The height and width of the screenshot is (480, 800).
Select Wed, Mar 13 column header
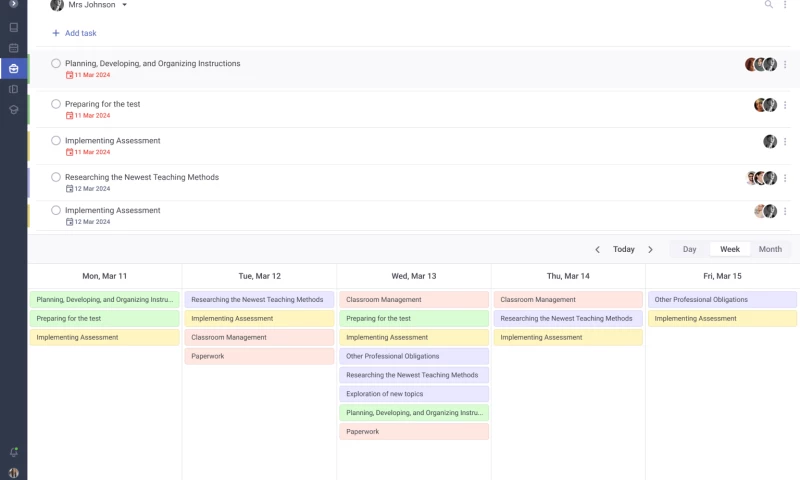(414, 276)
